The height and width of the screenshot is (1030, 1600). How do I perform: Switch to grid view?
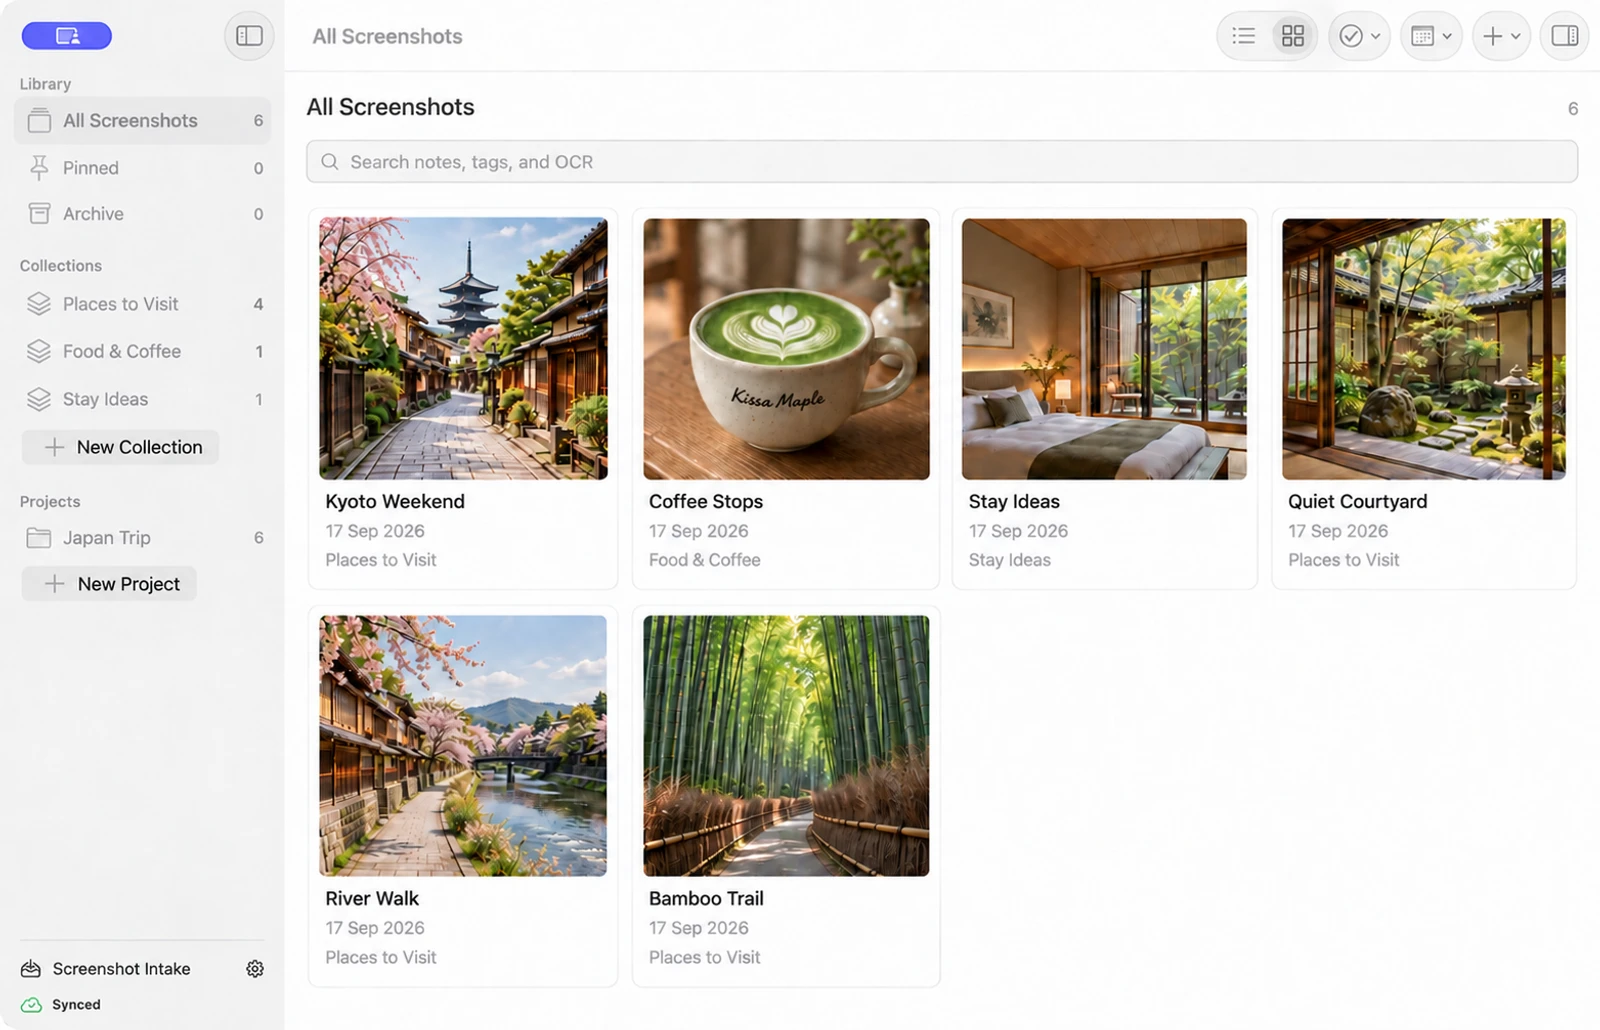(x=1293, y=36)
